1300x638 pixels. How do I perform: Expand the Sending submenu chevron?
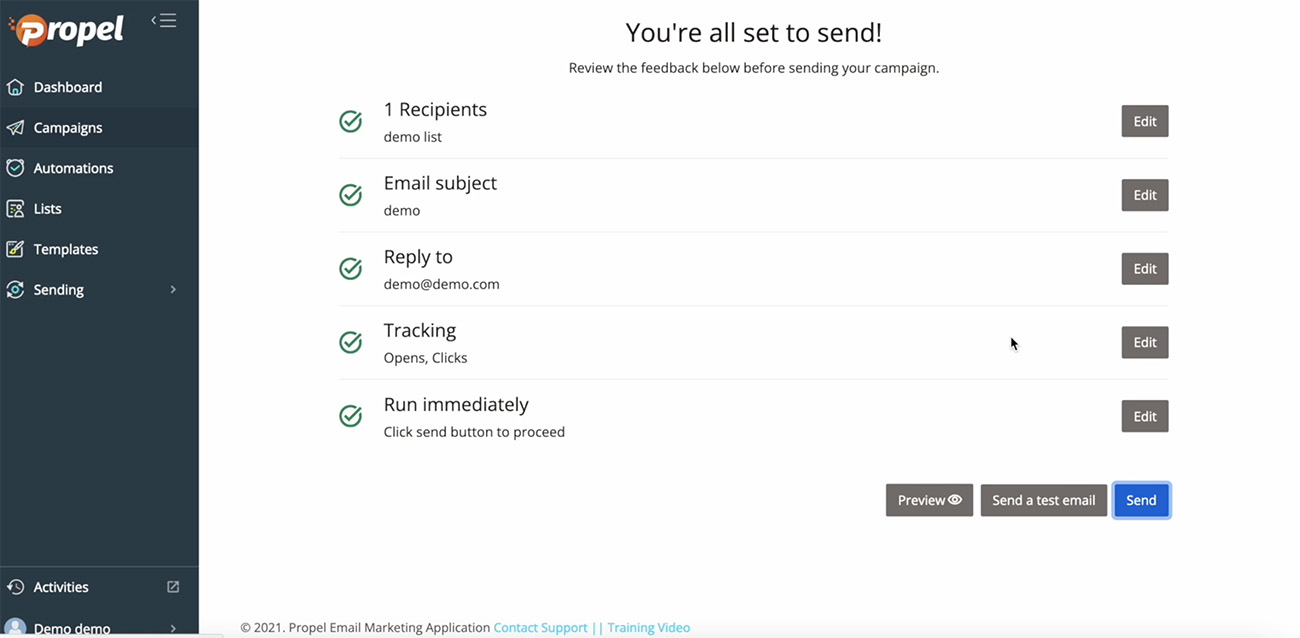pyautogui.click(x=173, y=290)
